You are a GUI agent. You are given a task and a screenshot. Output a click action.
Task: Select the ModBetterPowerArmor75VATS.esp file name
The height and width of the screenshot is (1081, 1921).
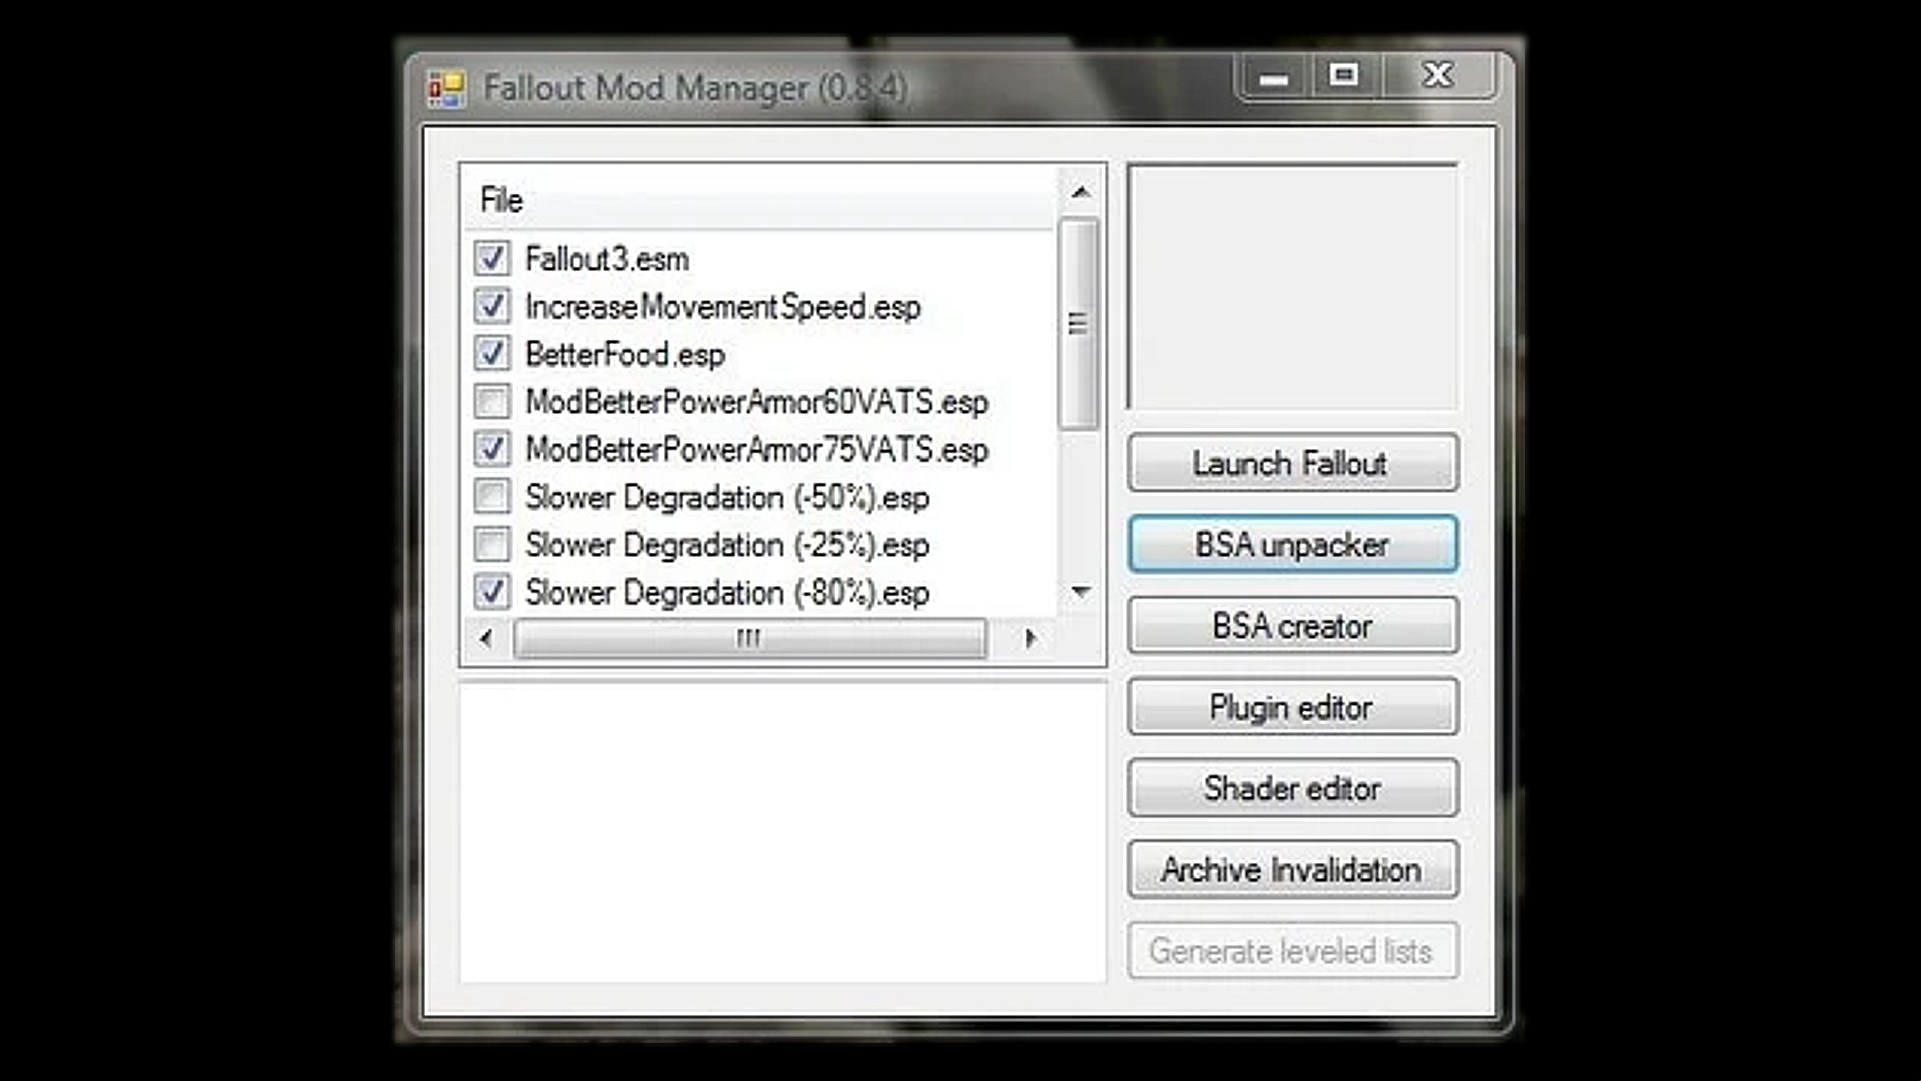click(x=757, y=450)
